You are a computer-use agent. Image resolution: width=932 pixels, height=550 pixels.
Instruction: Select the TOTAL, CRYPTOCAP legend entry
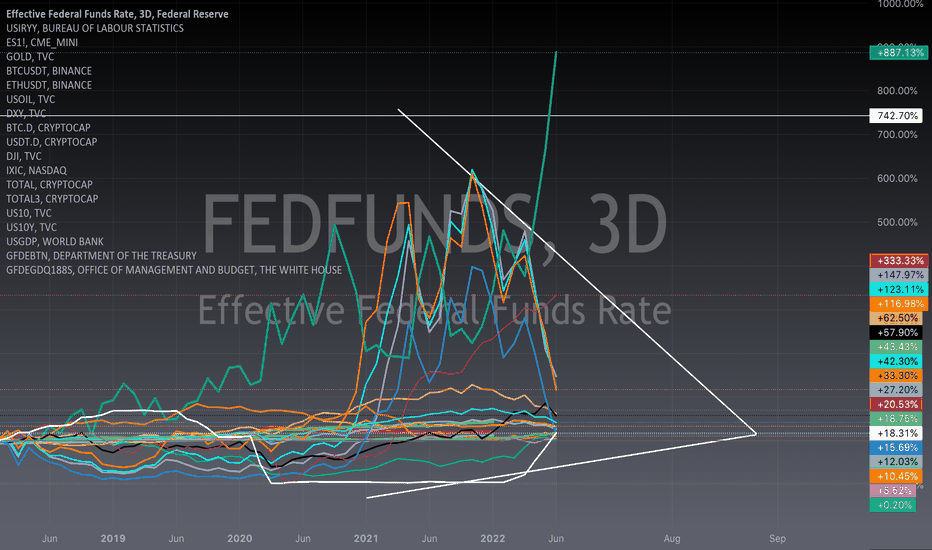(x=49, y=185)
